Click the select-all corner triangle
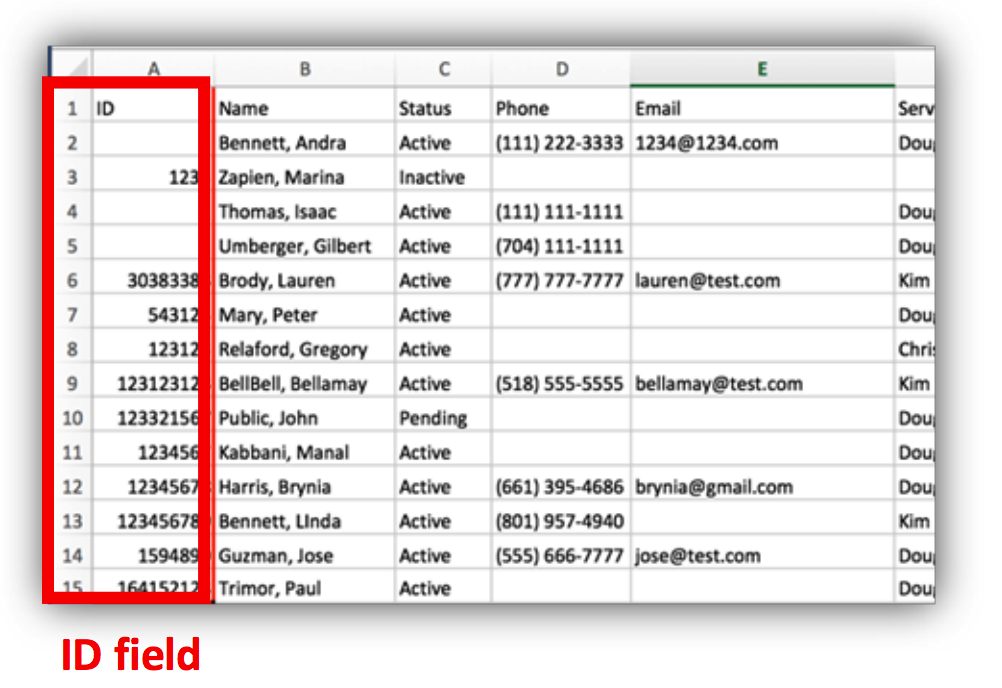Viewport: 1002px width, 688px height. point(73,68)
